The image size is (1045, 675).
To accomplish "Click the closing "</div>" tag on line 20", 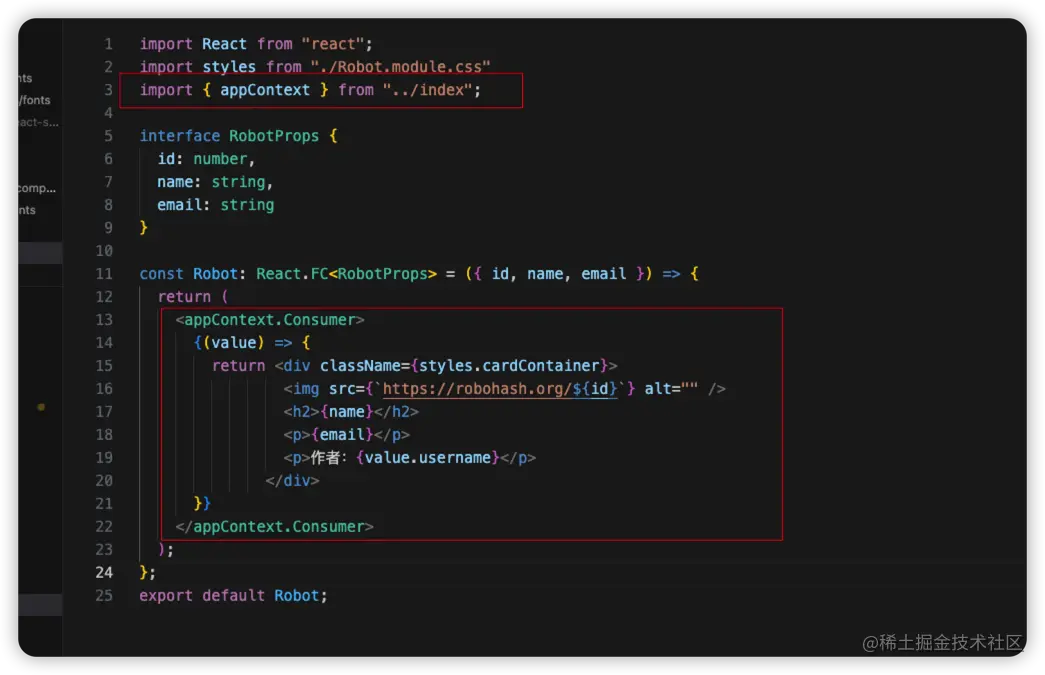I will [292, 480].
